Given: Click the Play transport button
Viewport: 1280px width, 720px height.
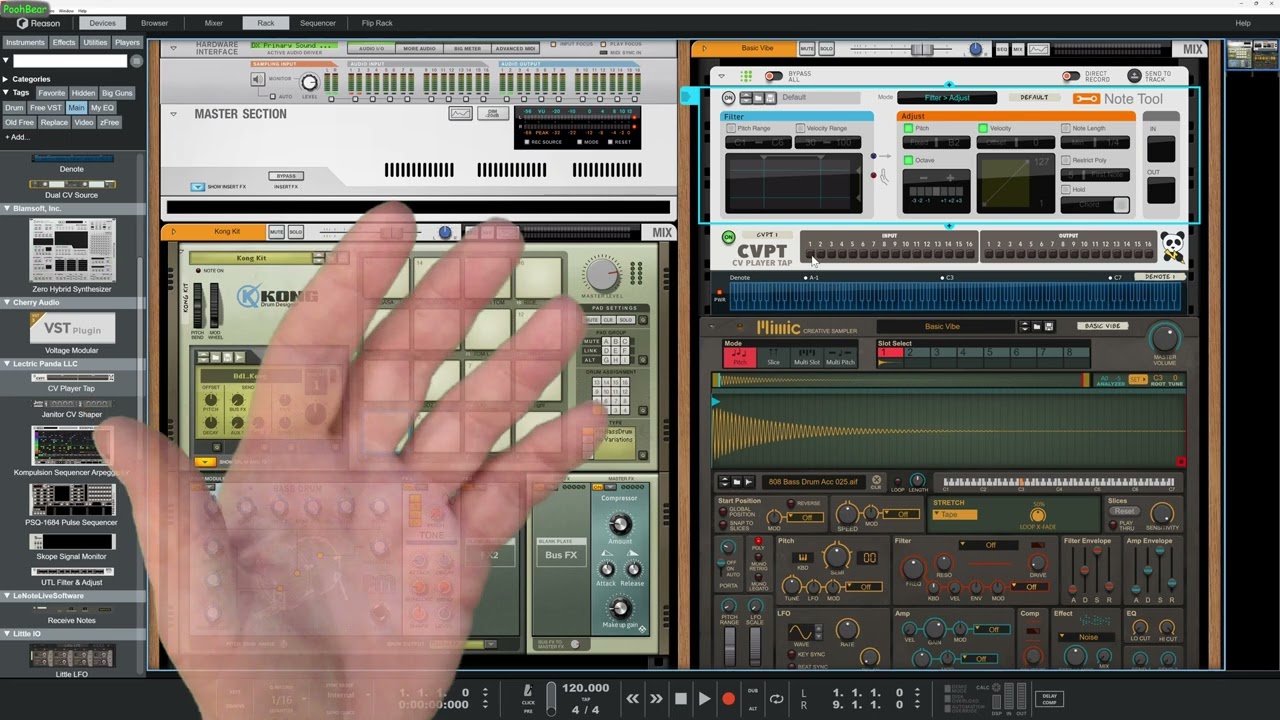Looking at the screenshot, I should pyautogui.click(x=704, y=699).
